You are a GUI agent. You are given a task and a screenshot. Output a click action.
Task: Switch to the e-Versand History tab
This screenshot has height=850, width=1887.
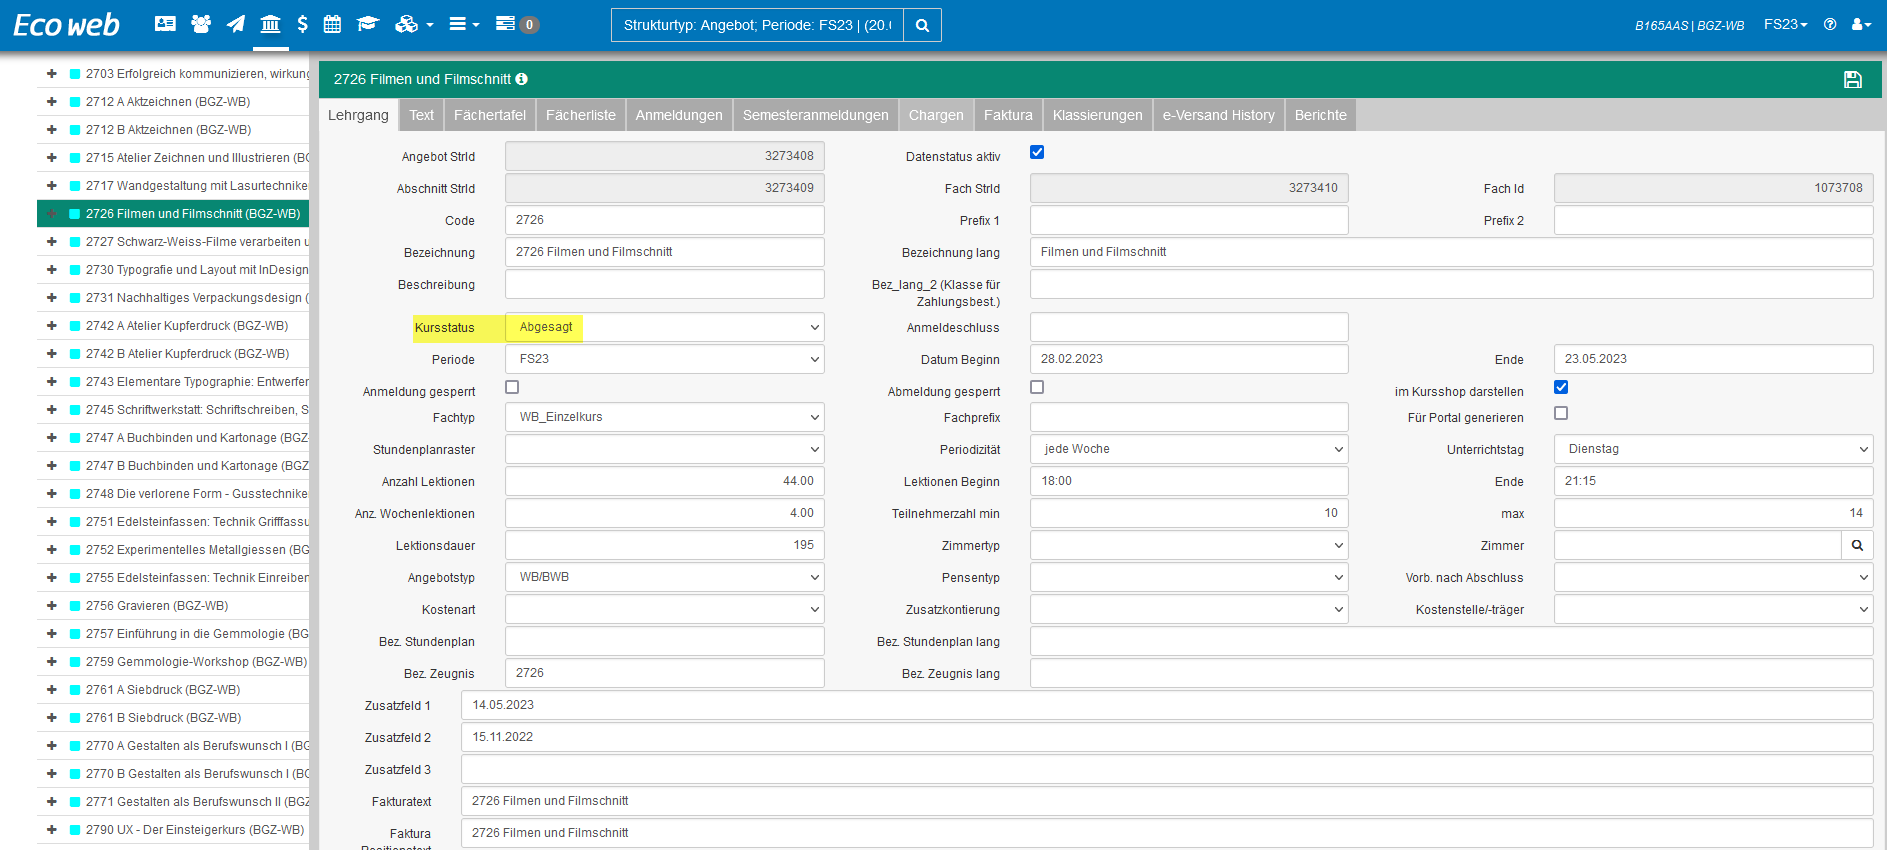(x=1218, y=115)
